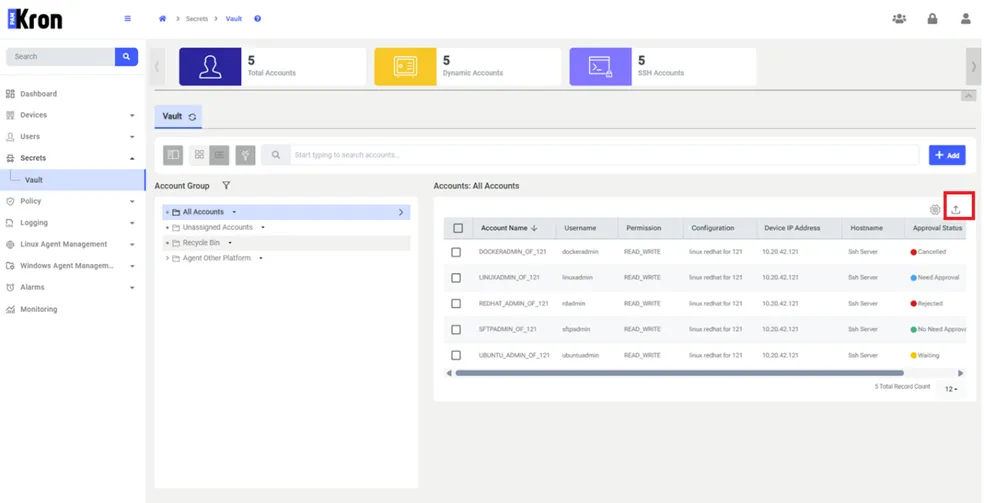Click the Total Accounts card icon
Screen dimensions: 984x503
(x=210, y=66)
